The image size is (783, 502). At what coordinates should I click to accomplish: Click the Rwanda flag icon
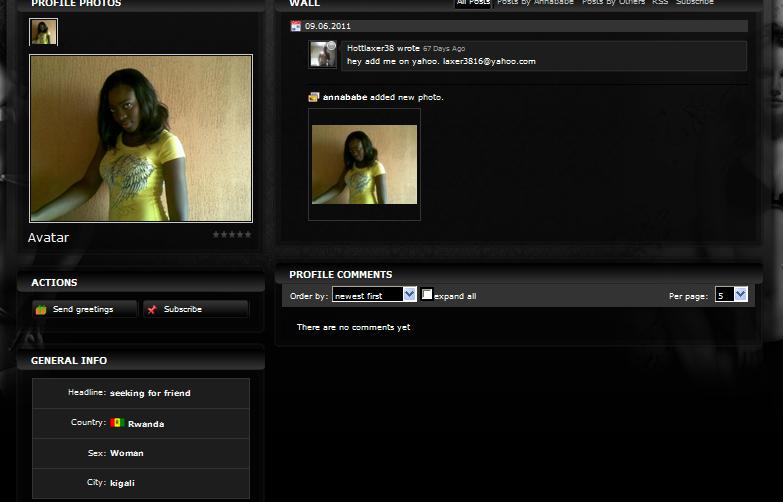[117, 423]
